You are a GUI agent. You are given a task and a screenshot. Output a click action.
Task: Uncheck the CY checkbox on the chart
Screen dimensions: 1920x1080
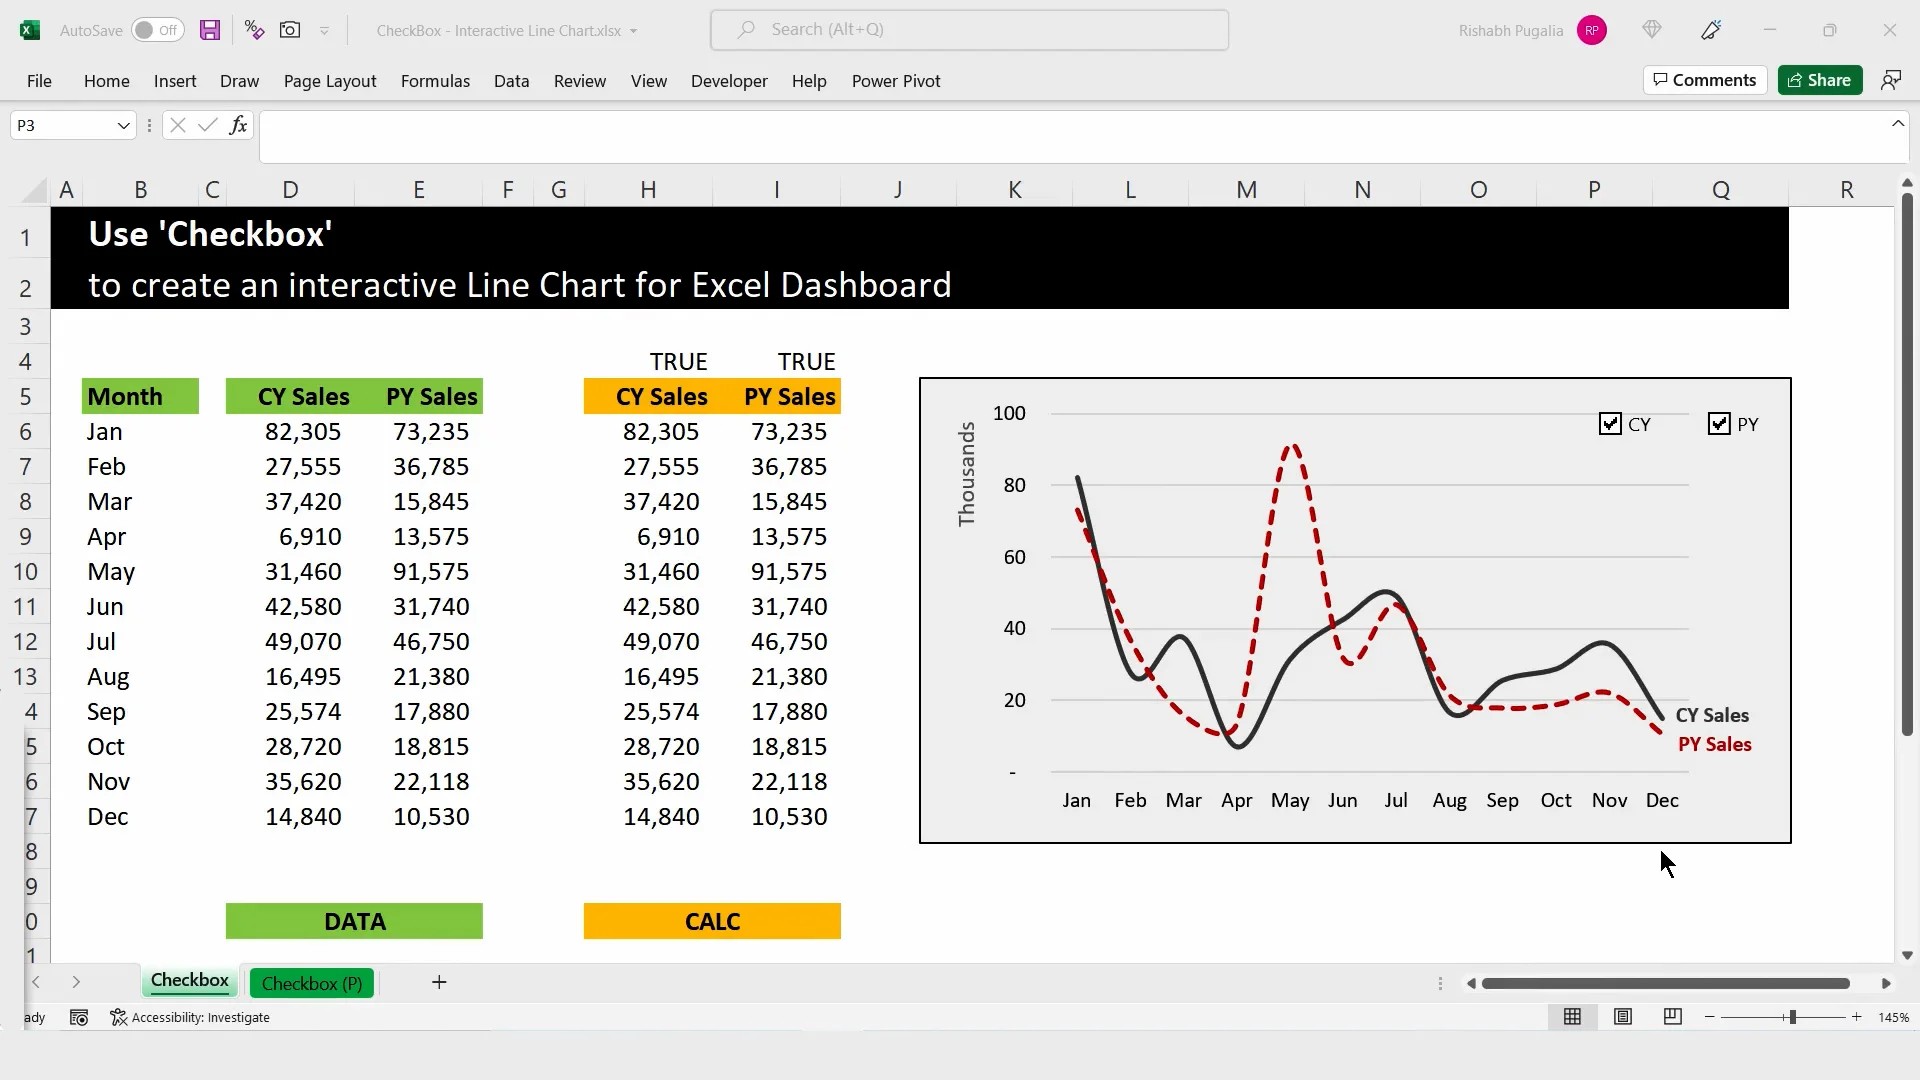click(1610, 423)
